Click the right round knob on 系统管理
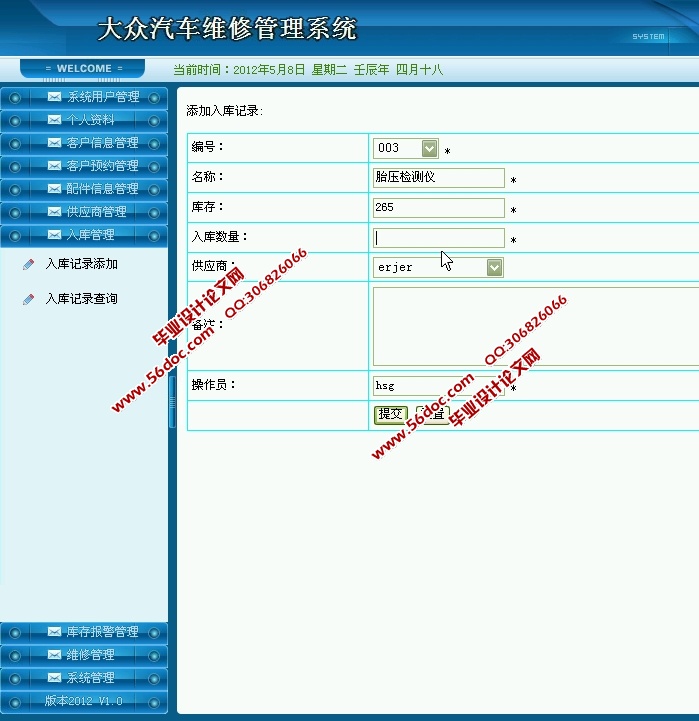Image resolution: width=699 pixels, height=721 pixels. tap(154, 679)
